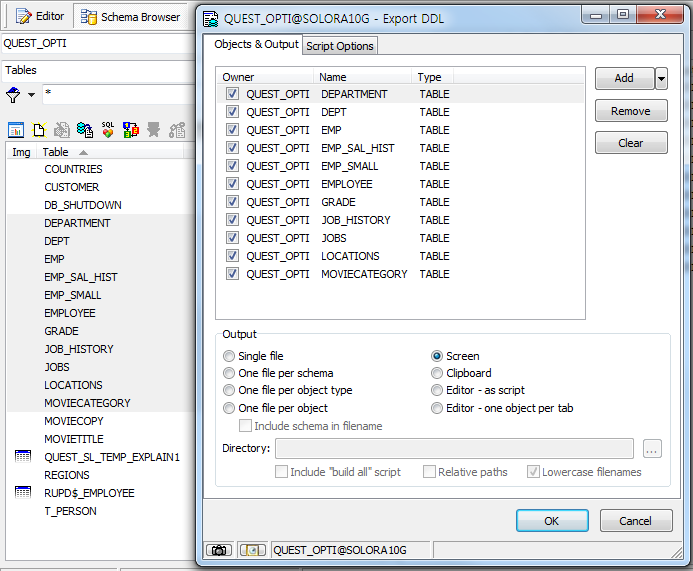Open the Schema Browser tab

pyautogui.click(x=132, y=17)
